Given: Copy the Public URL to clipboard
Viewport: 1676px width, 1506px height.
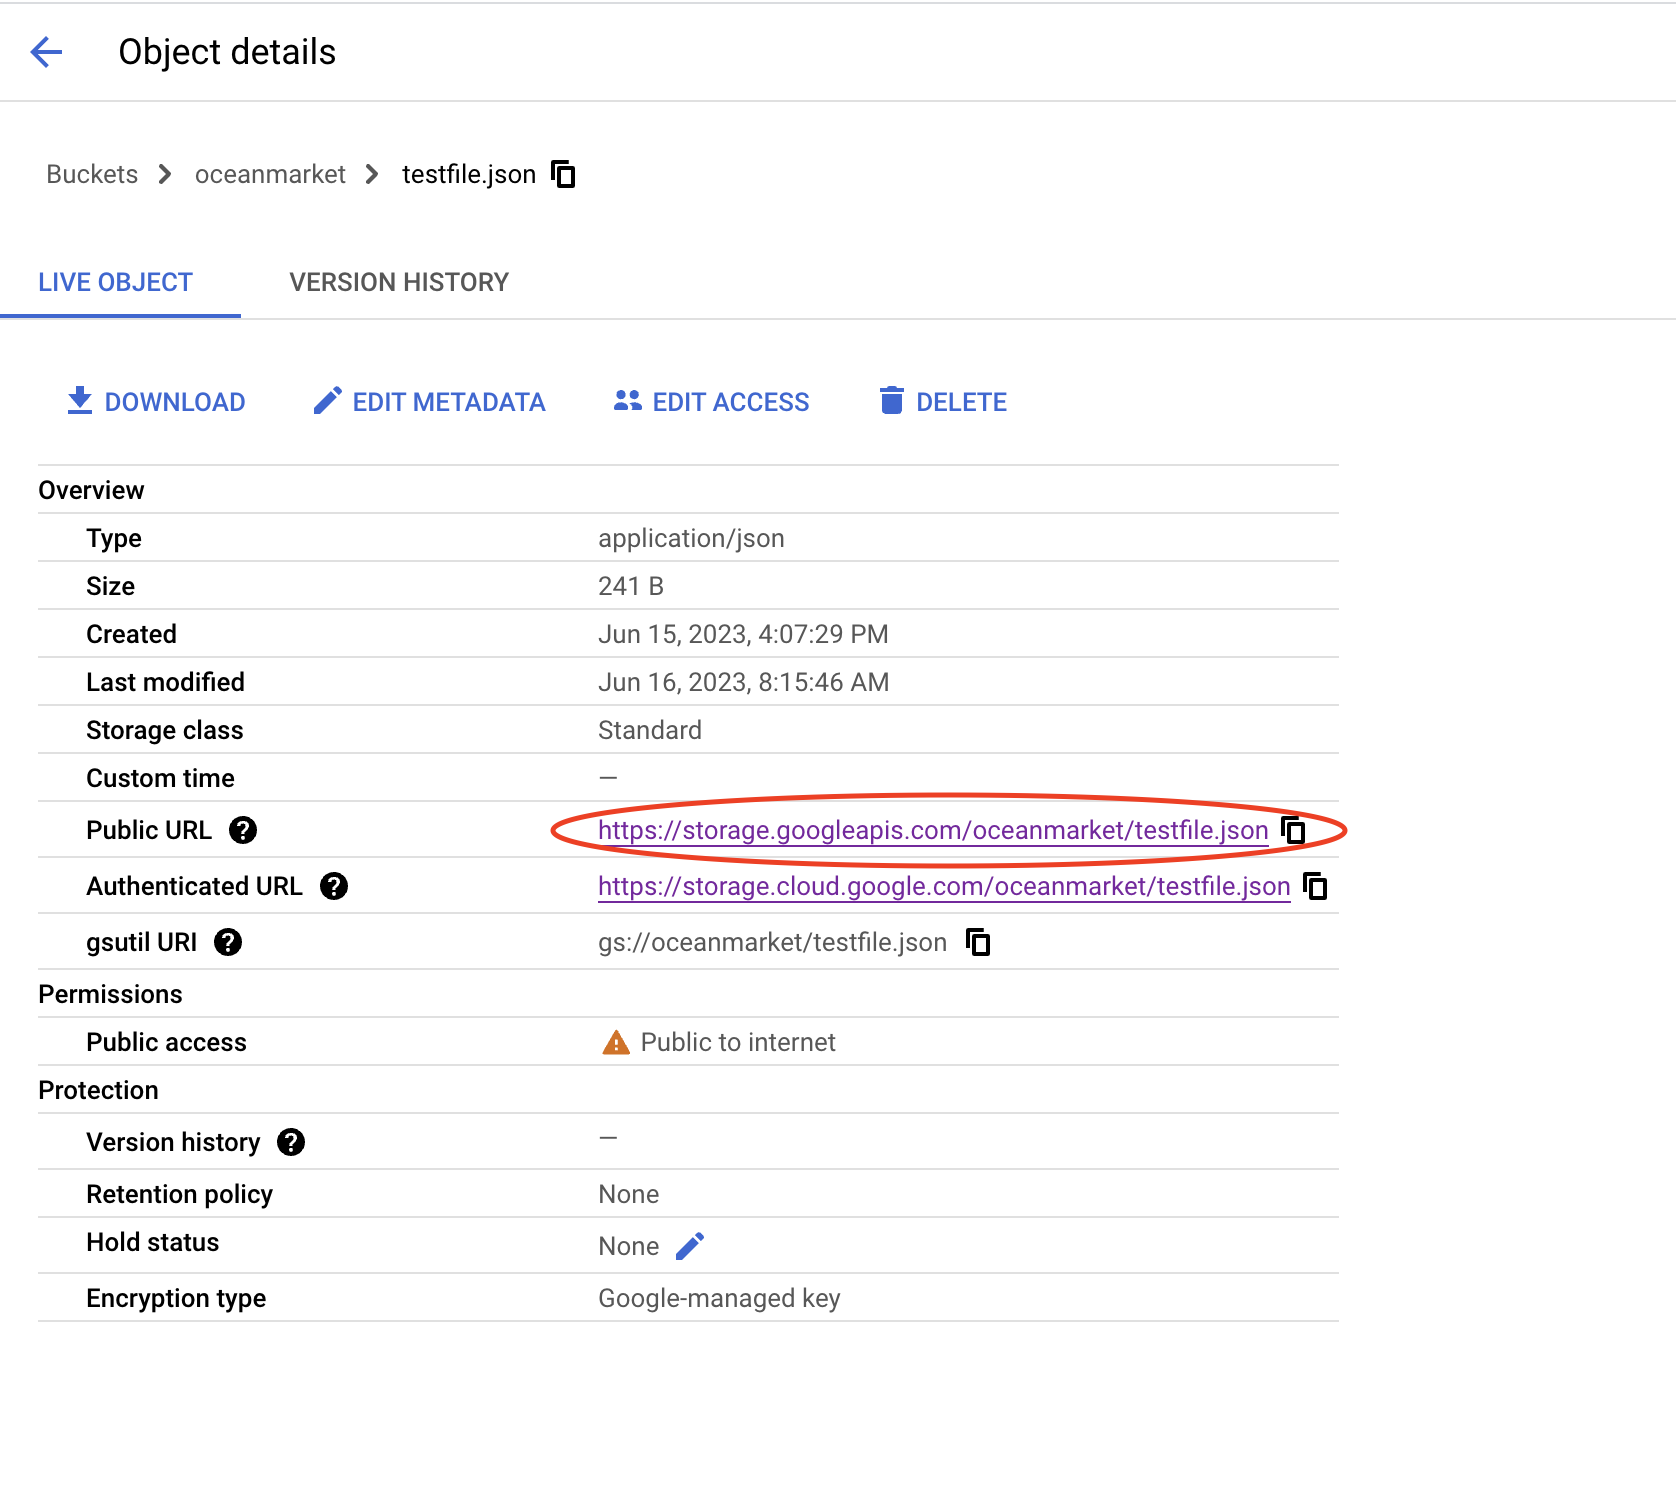Looking at the screenshot, I should tap(1294, 830).
